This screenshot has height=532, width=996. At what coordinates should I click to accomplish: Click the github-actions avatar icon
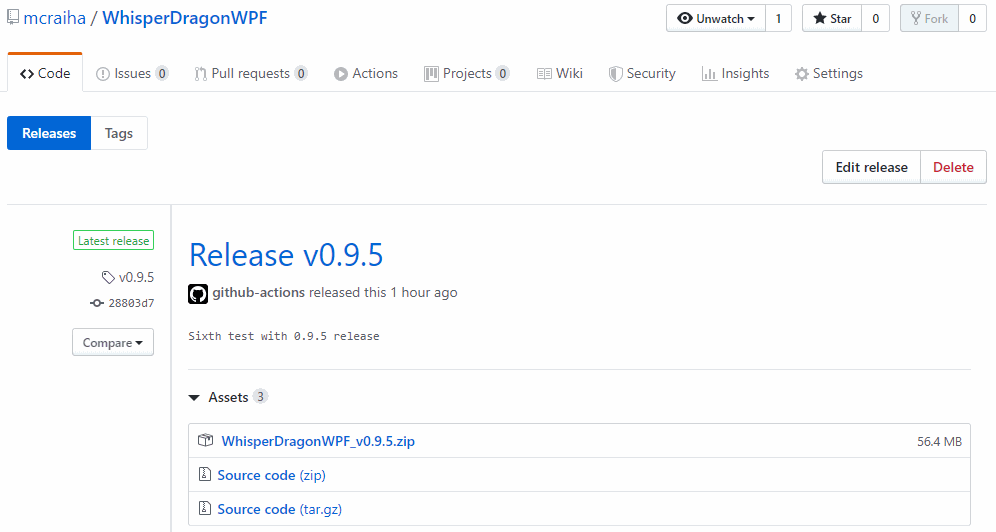198,293
